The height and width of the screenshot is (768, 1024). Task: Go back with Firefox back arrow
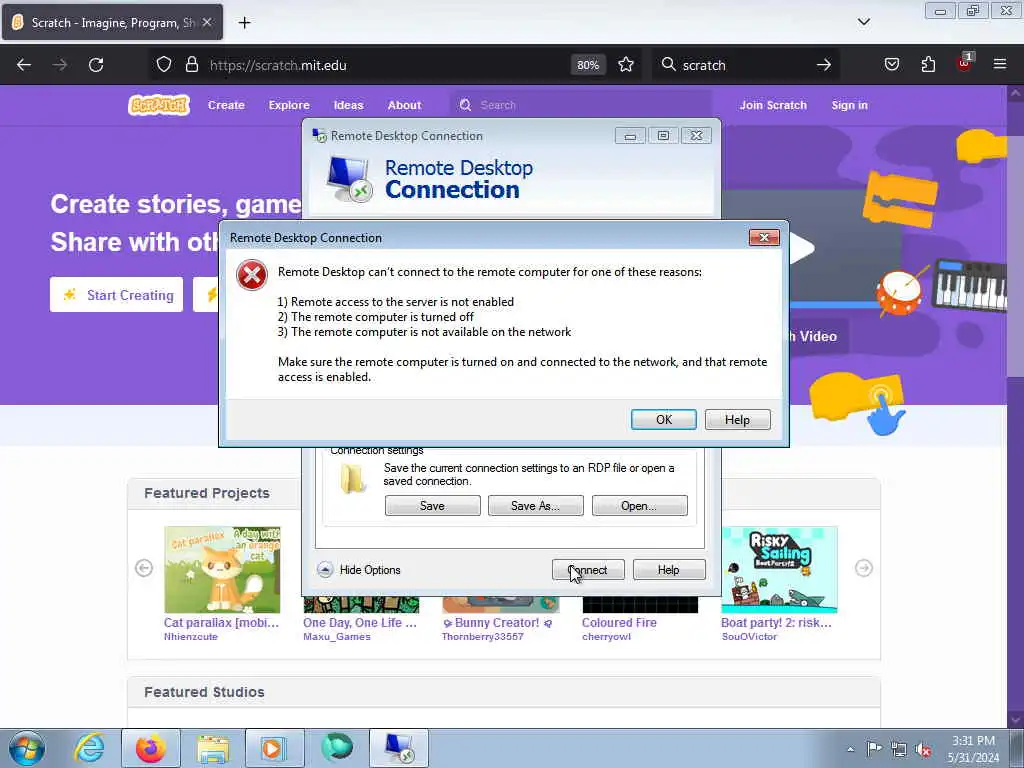coord(24,65)
